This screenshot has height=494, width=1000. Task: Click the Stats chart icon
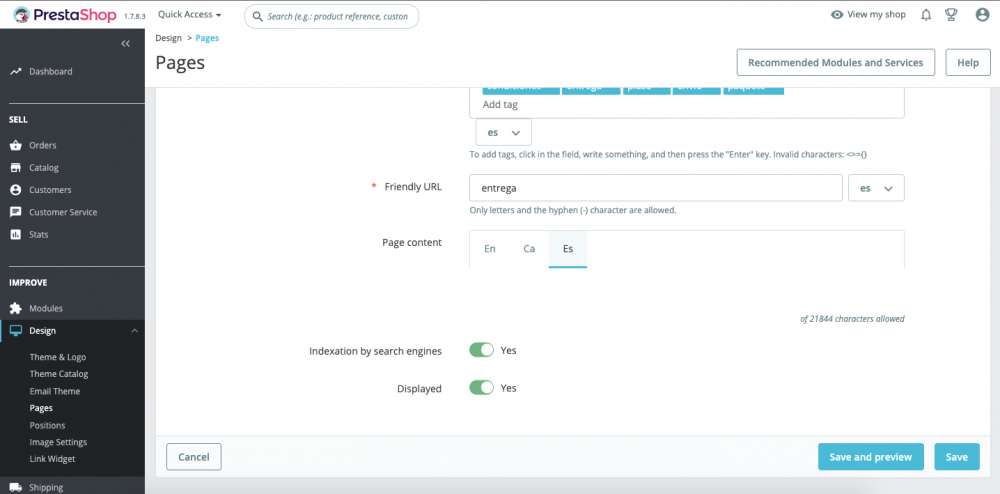16,235
